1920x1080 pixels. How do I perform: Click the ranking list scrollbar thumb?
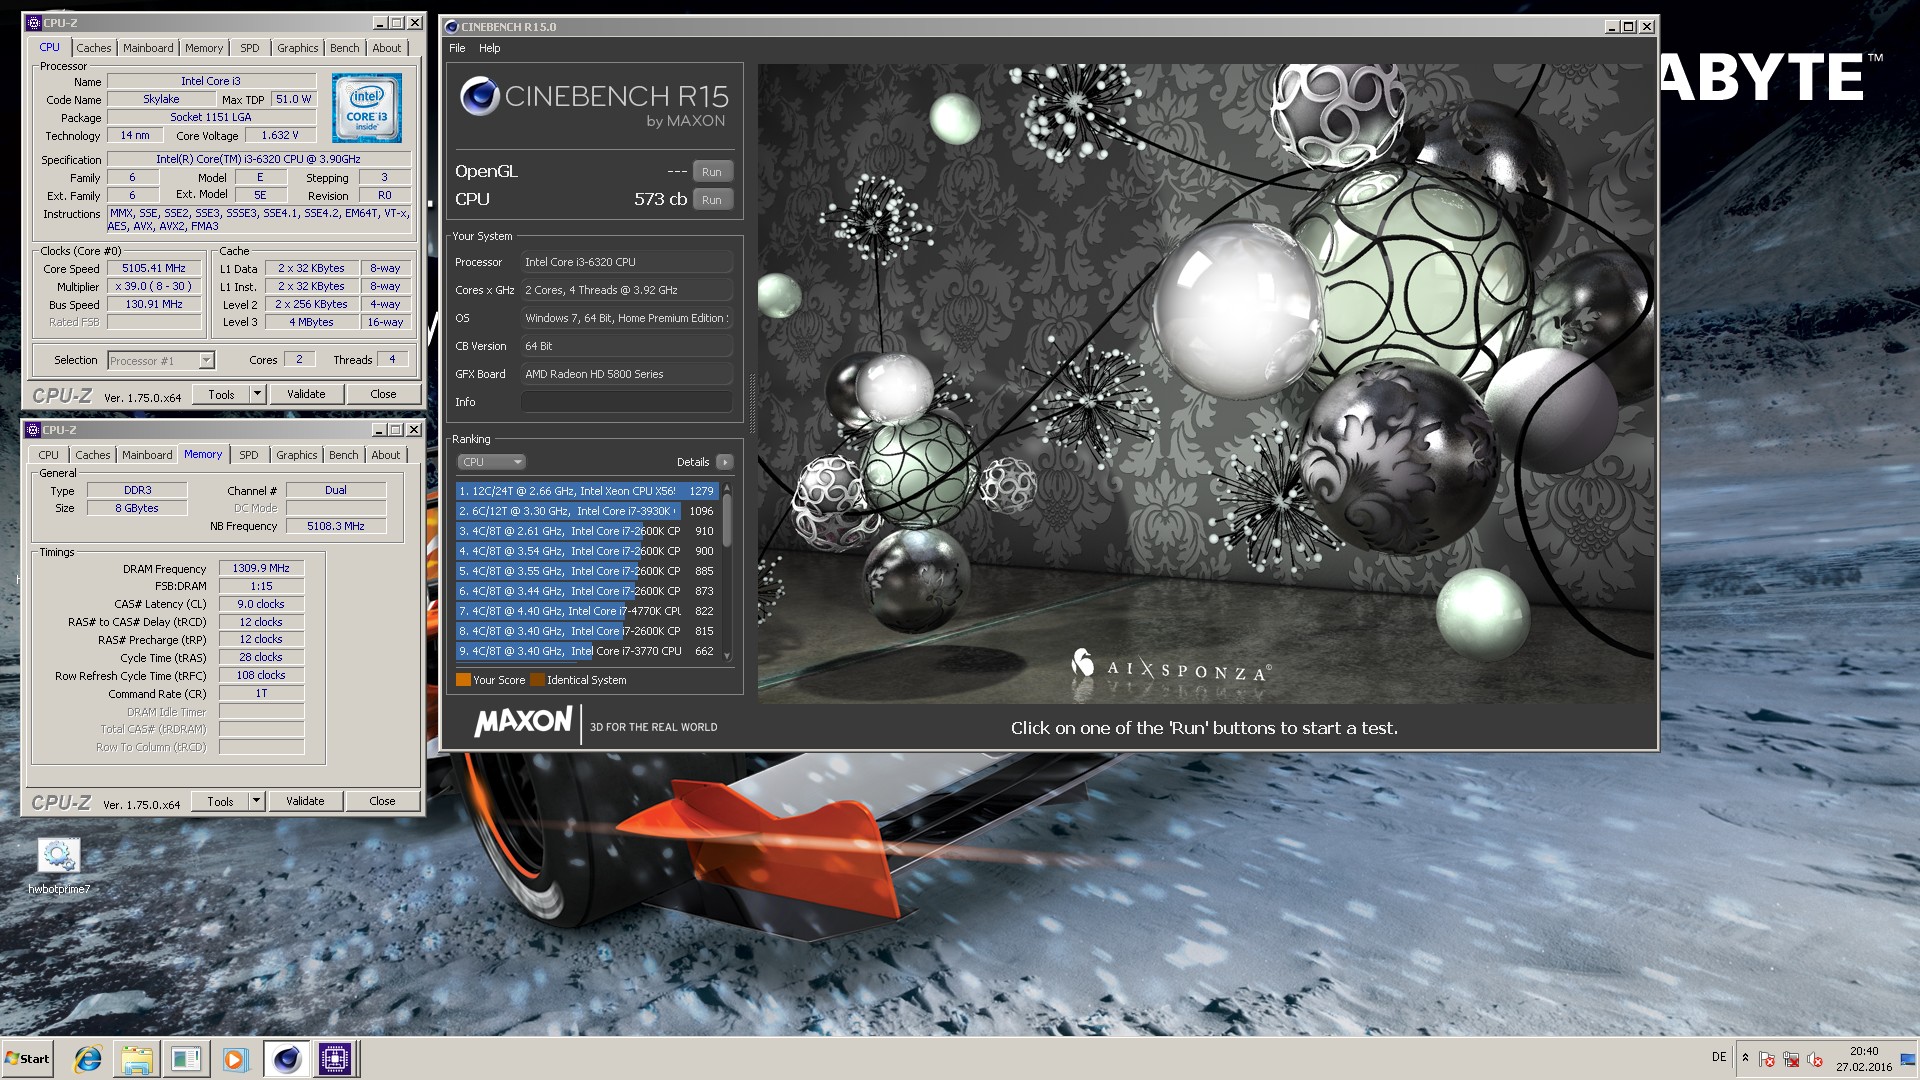727,520
